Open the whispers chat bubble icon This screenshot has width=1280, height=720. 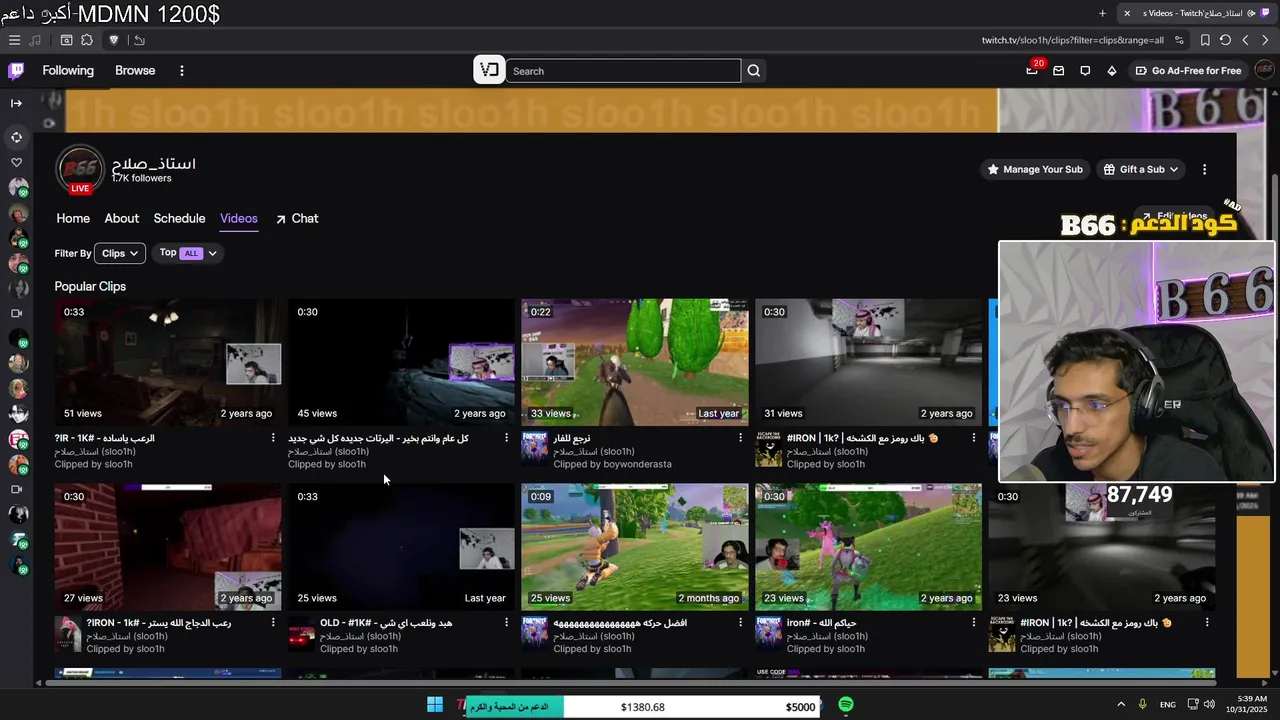point(1085,71)
